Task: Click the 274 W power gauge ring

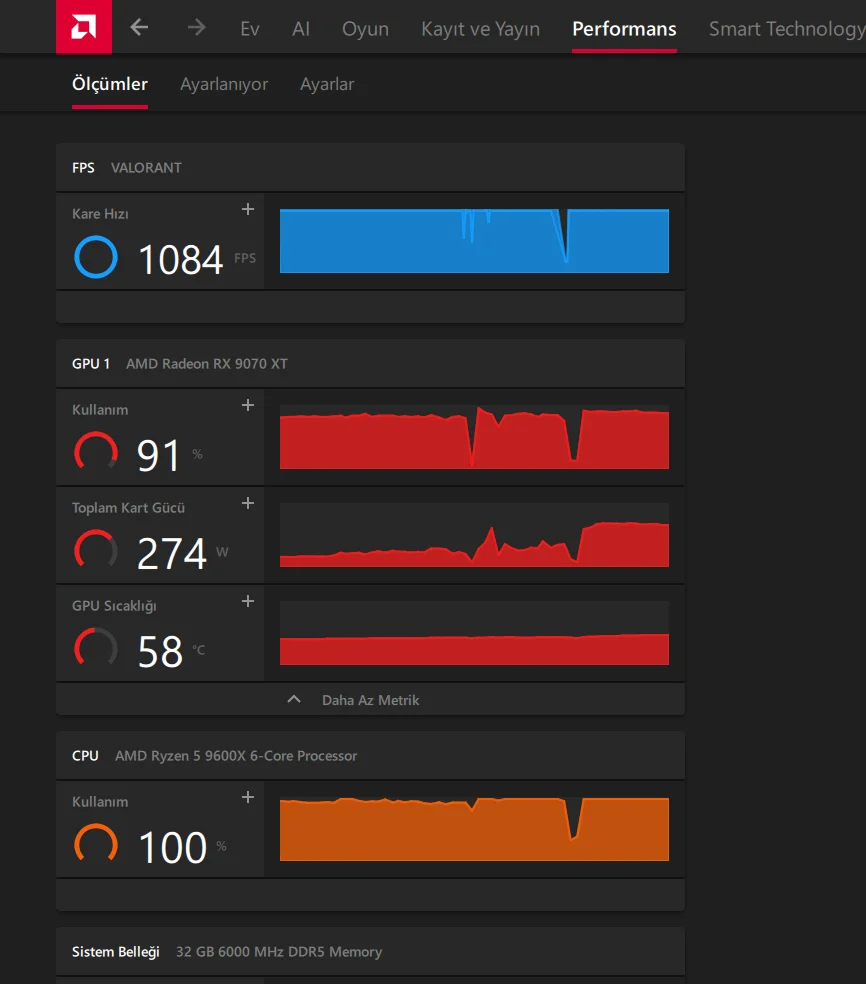Action: [95, 550]
